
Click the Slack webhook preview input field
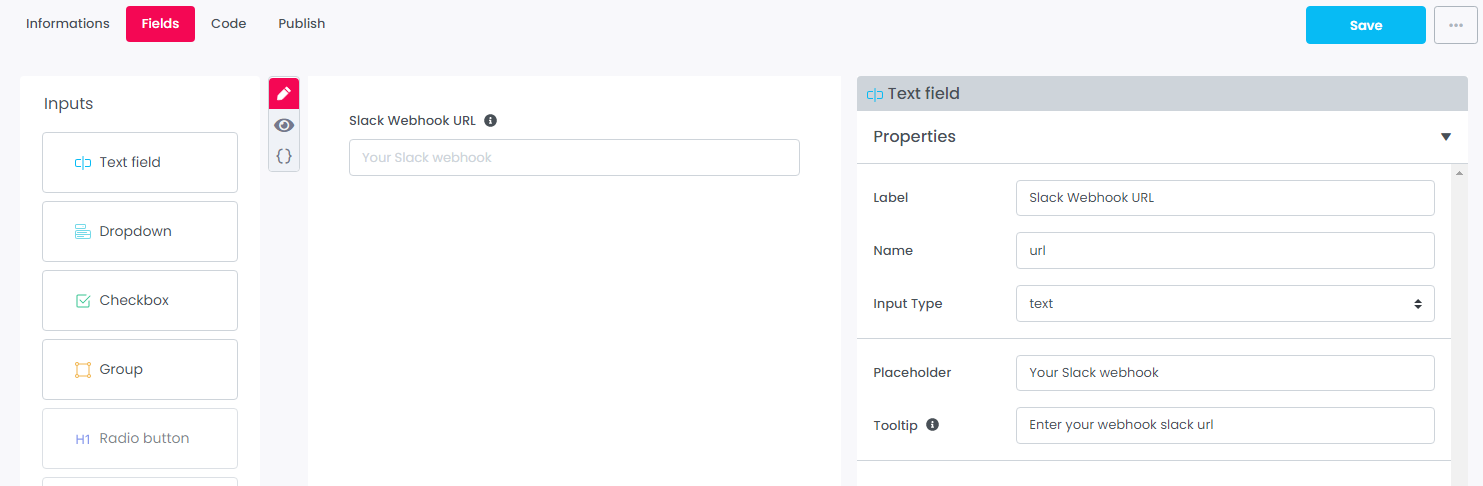(x=574, y=158)
